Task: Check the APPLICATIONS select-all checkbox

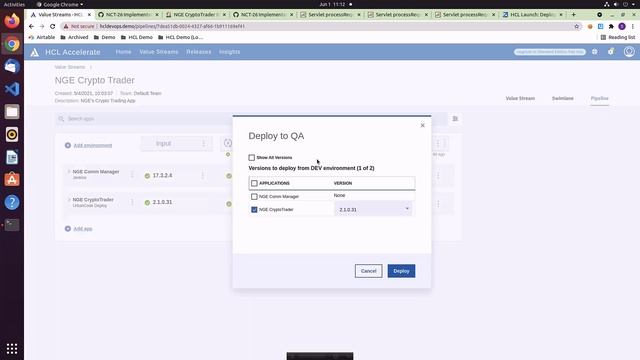Action: (x=254, y=183)
